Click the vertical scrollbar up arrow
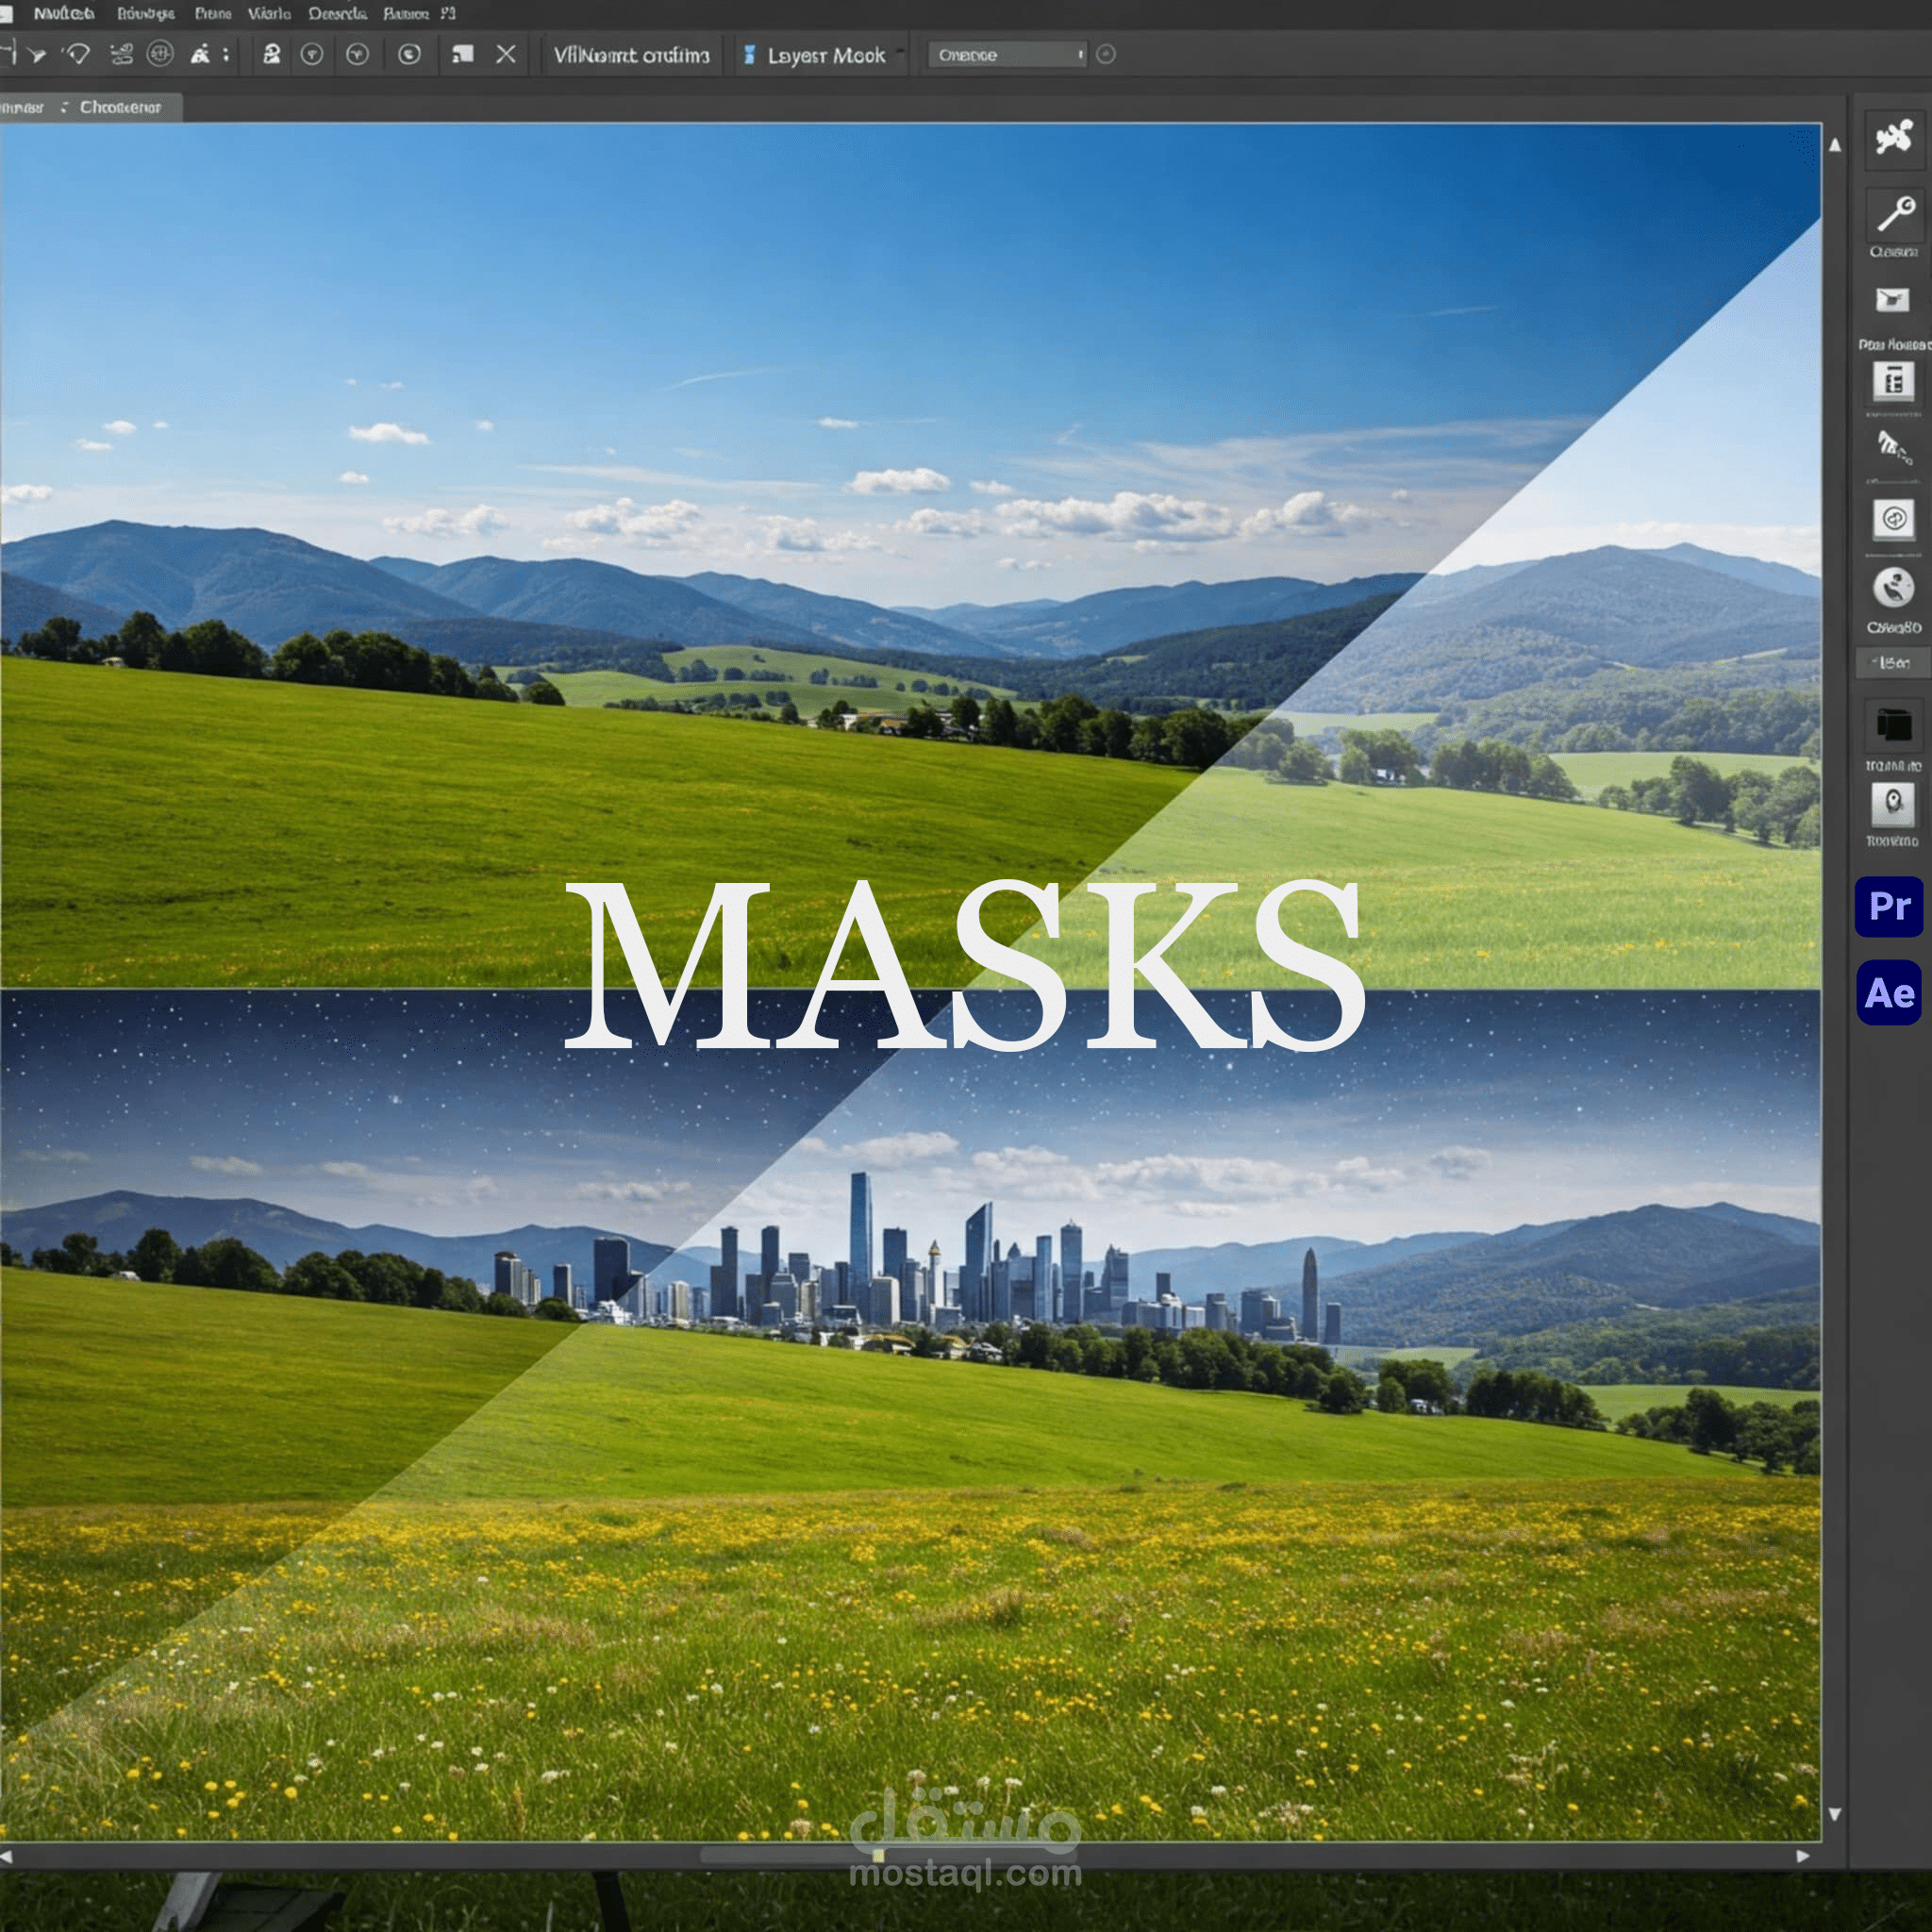 tap(1835, 145)
